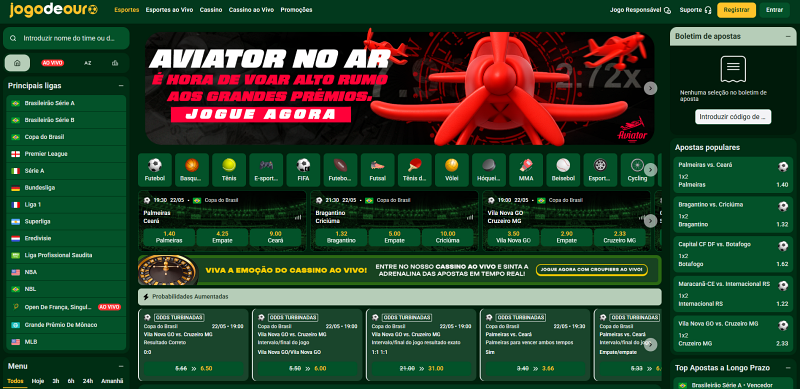Viewport: 800px width, 389px height.
Task: Bet on Empate at 5.00
Action: (x=394, y=237)
